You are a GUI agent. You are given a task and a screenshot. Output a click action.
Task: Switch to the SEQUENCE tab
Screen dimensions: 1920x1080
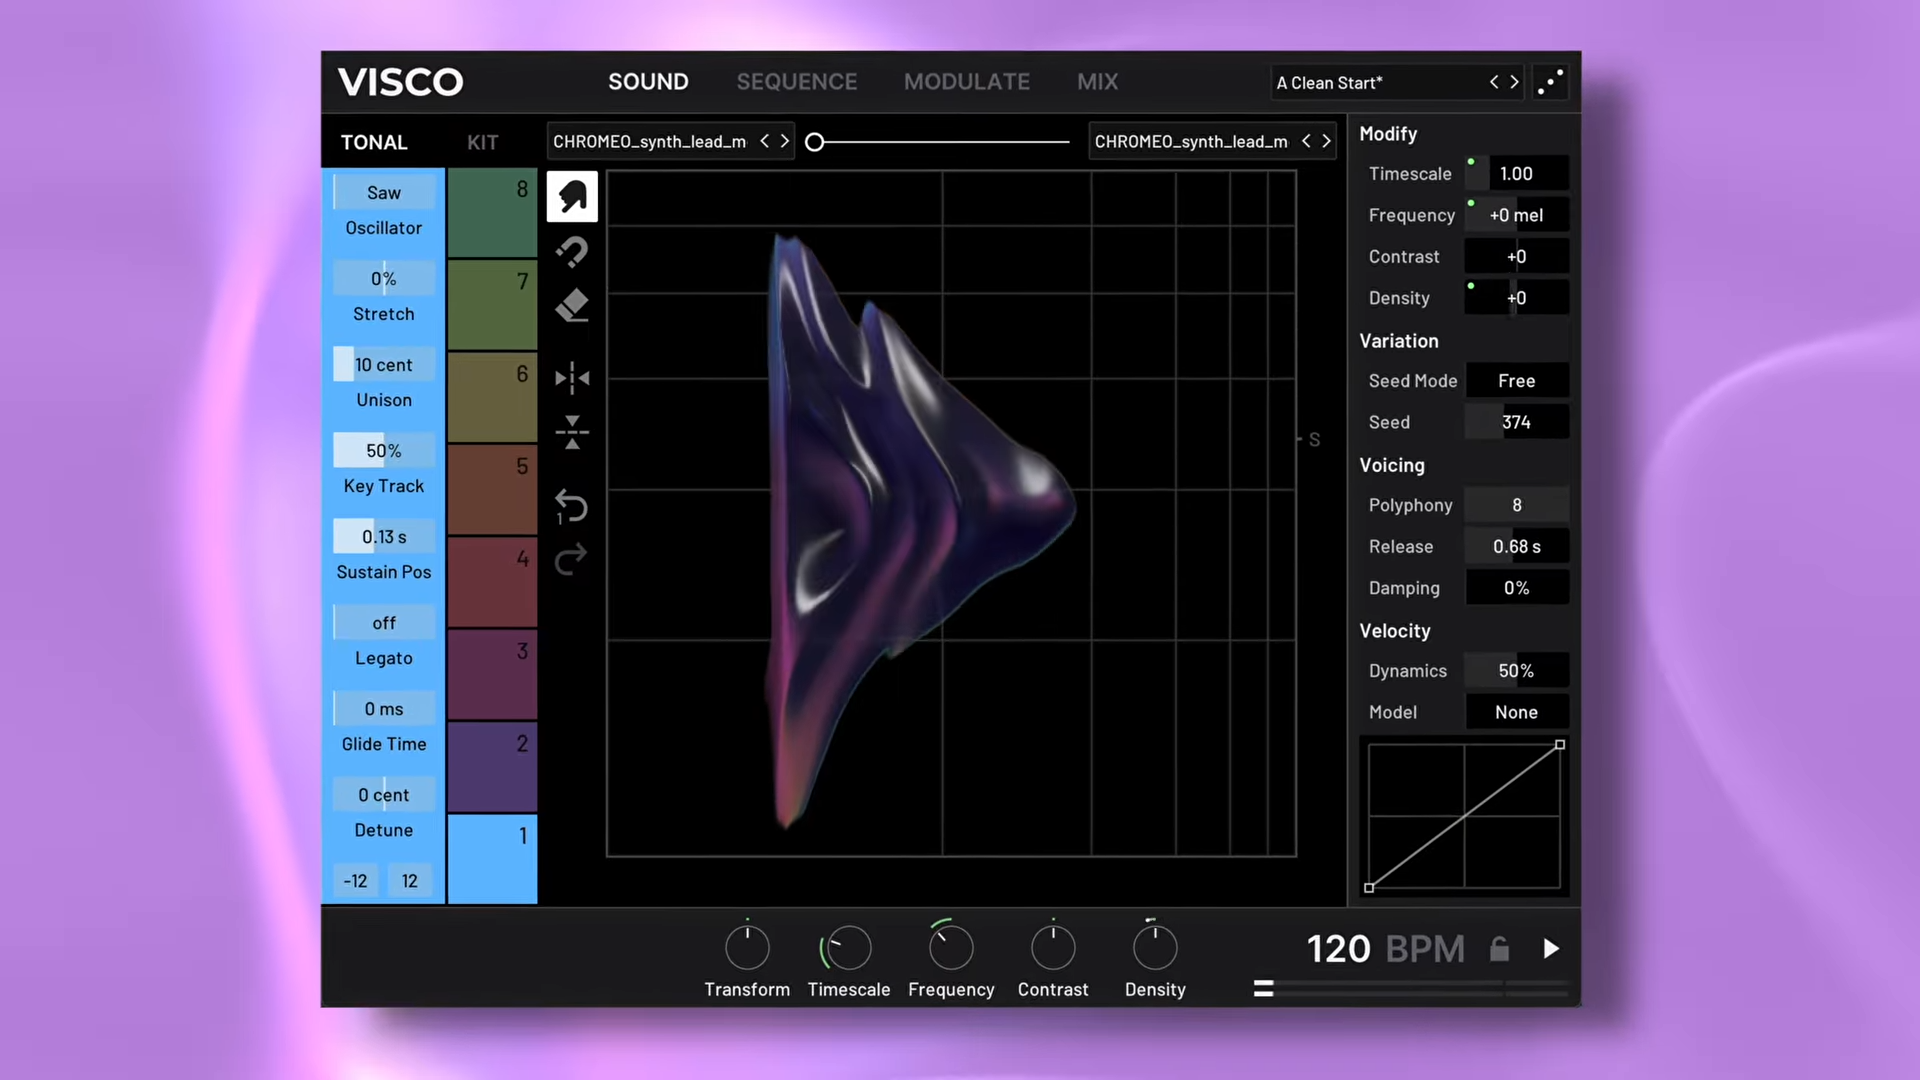pyautogui.click(x=797, y=81)
